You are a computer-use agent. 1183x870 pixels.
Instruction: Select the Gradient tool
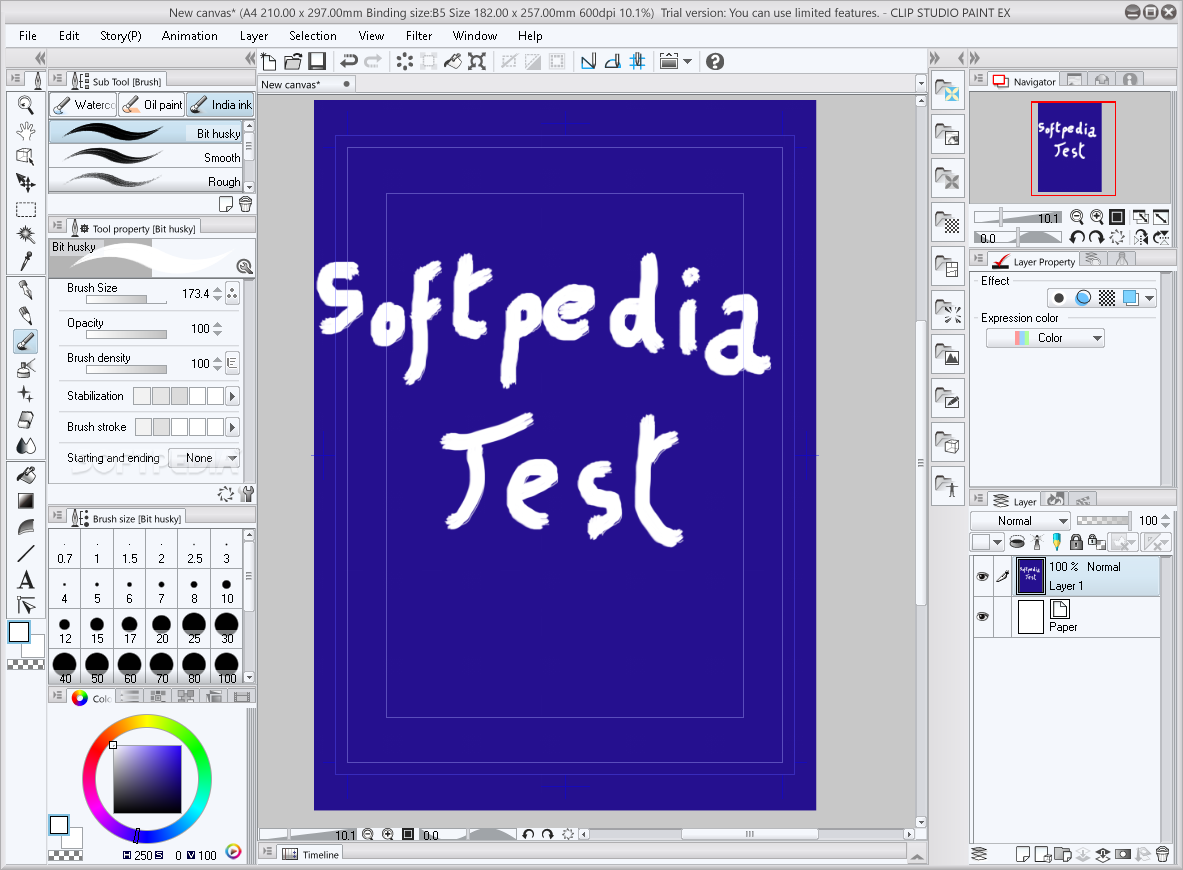(26, 501)
